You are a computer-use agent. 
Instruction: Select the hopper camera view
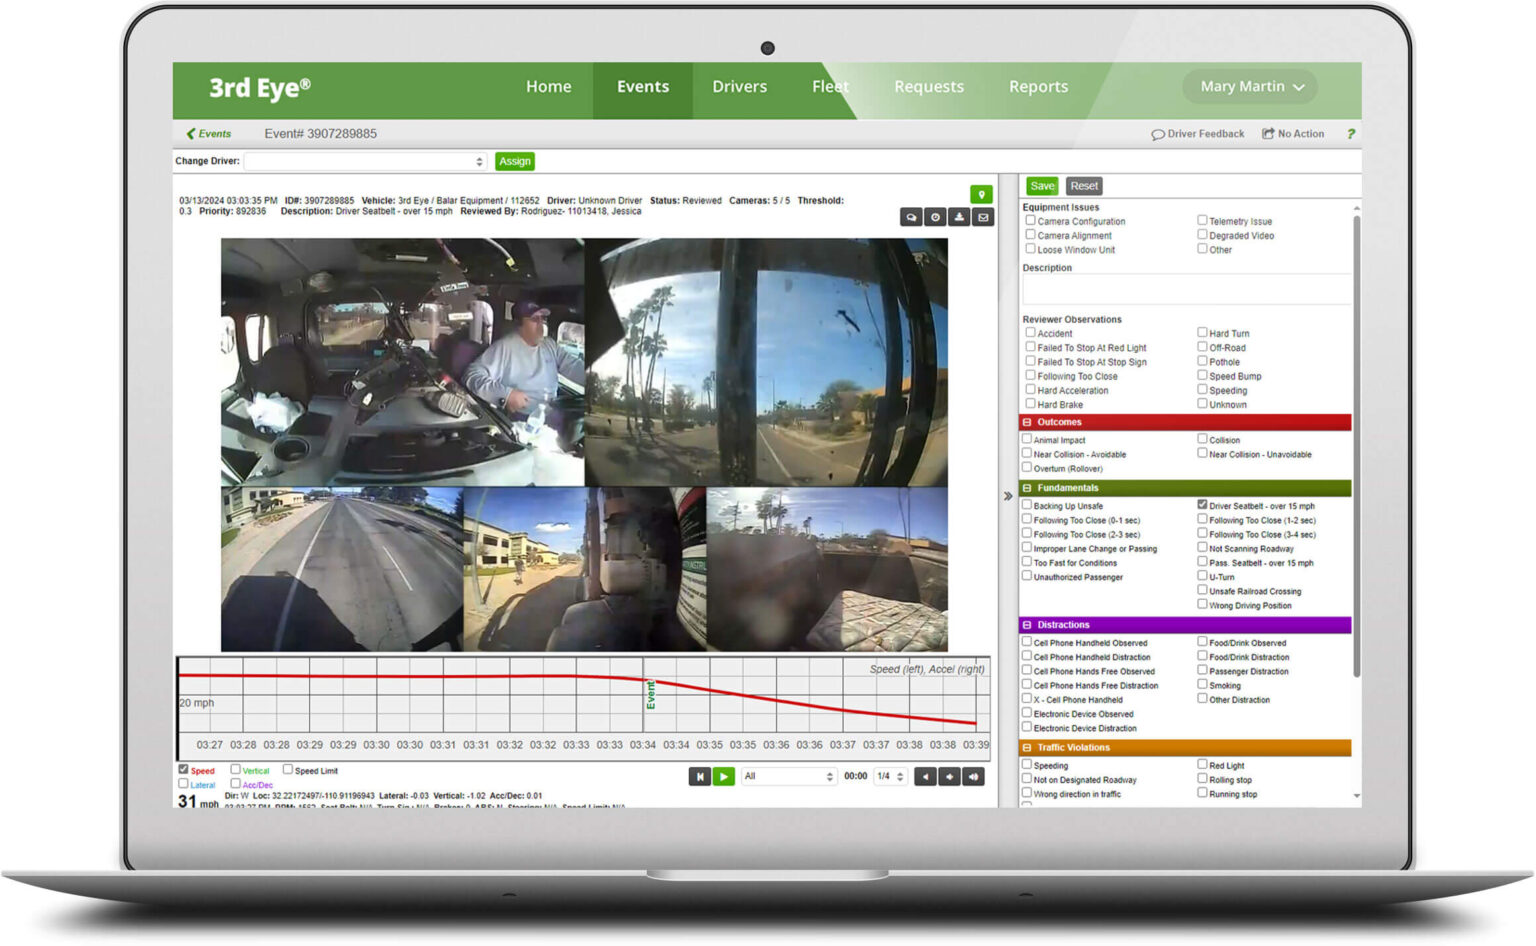827,569
